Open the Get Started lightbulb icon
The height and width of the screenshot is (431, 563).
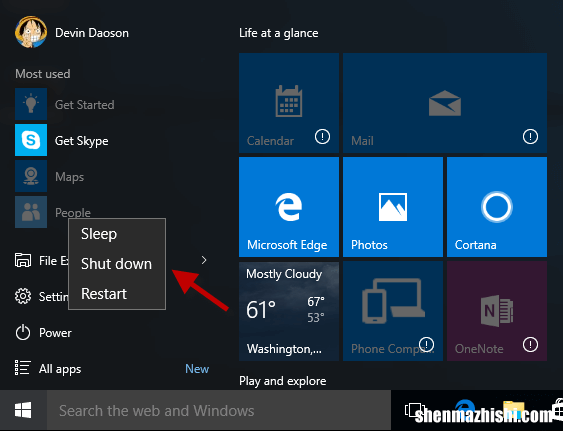coord(31,104)
